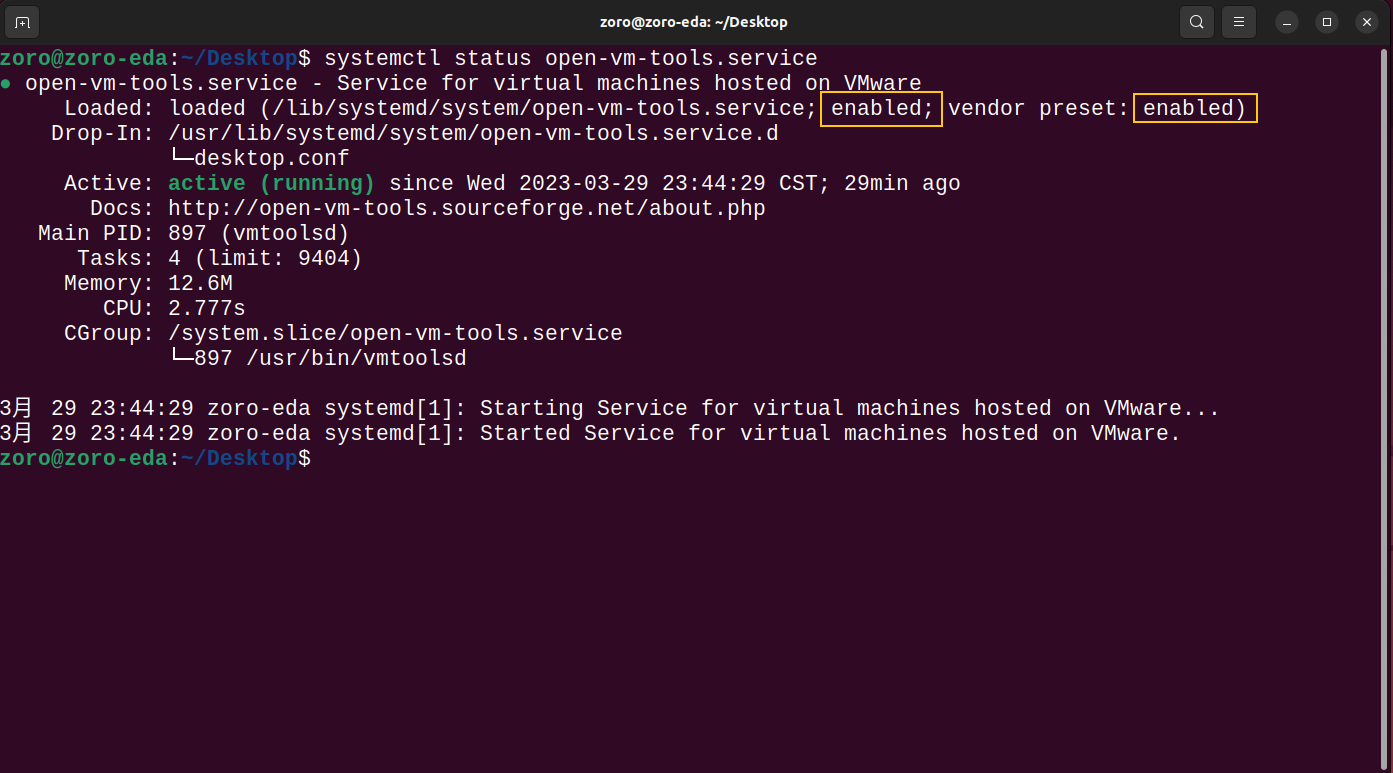Click the typed systemctl status command text
Viewport: 1393px width, 773px height.
571,59
